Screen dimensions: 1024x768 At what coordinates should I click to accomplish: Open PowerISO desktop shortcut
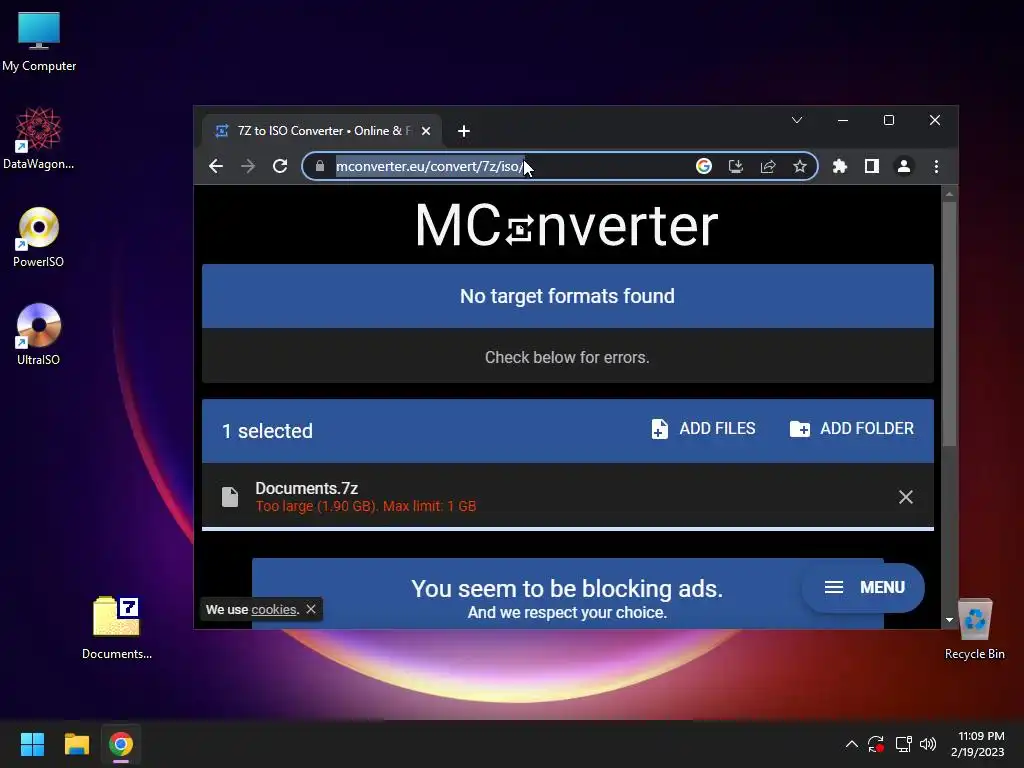pos(39,236)
